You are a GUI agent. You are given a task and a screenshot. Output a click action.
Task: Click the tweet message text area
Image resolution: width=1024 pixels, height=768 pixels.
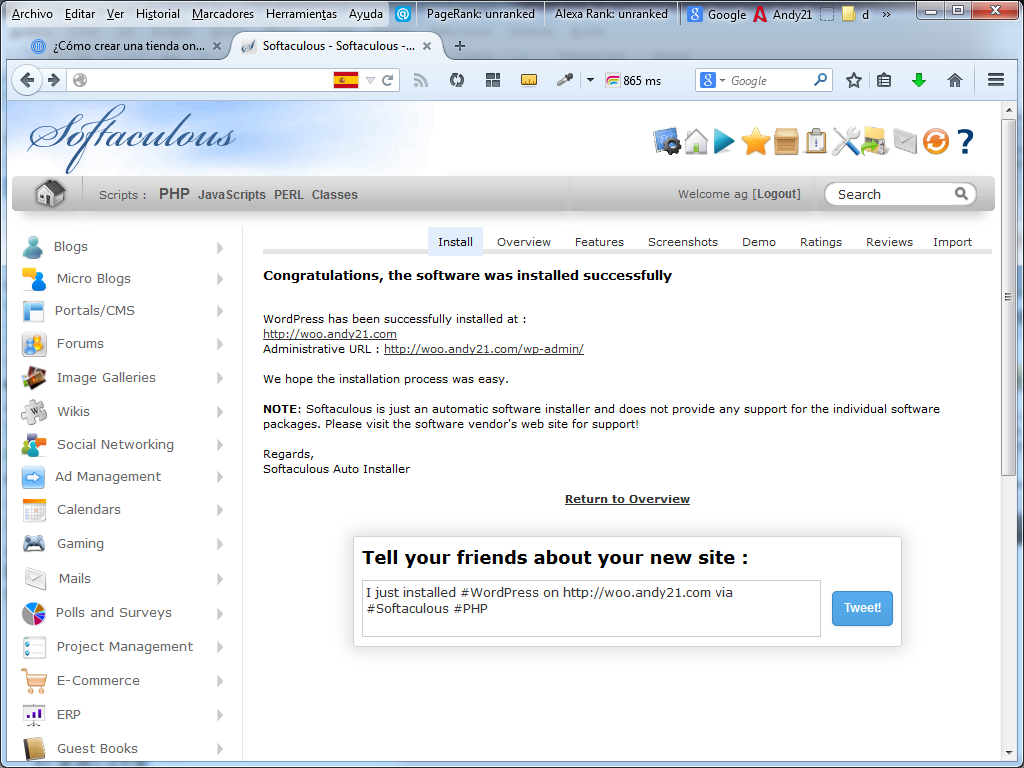point(591,609)
